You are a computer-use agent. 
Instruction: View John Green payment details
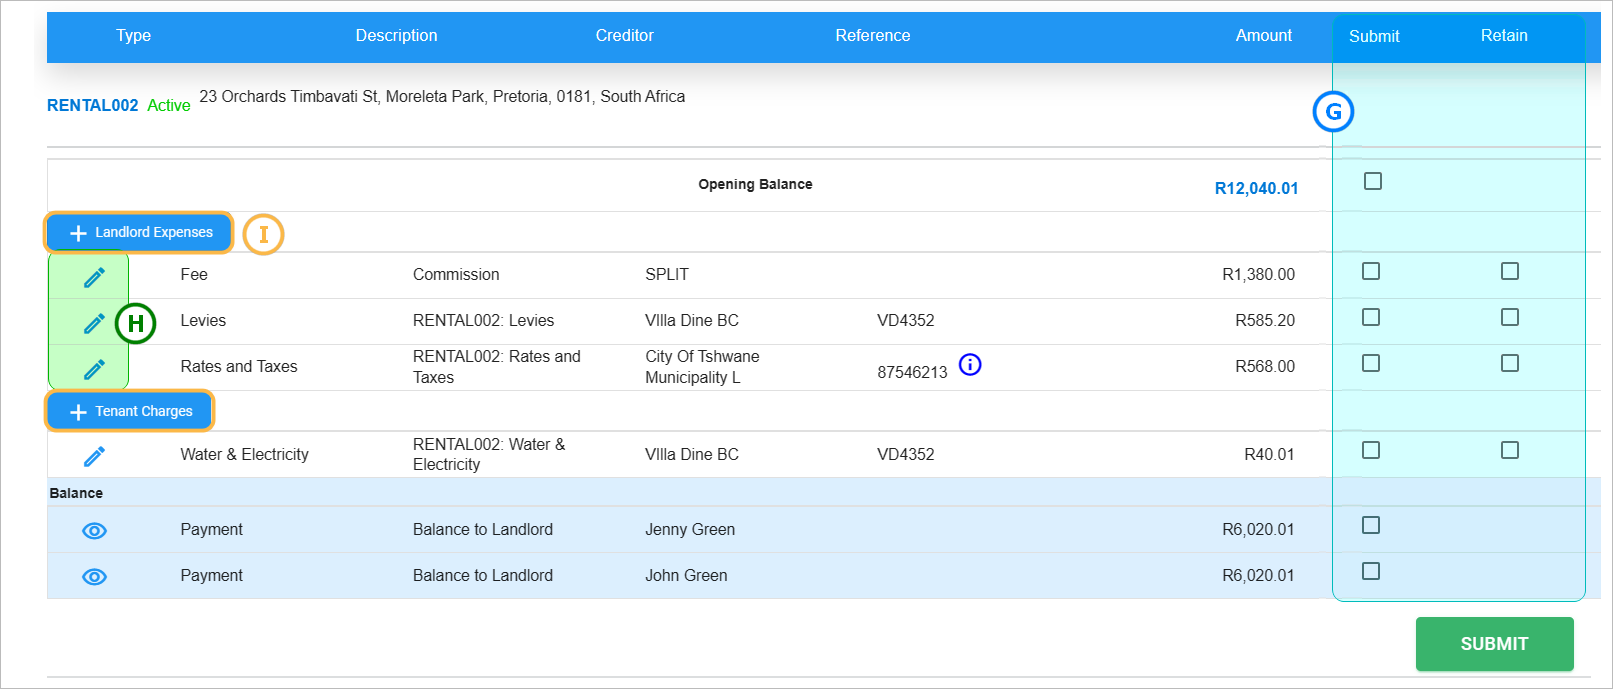click(94, 577)
